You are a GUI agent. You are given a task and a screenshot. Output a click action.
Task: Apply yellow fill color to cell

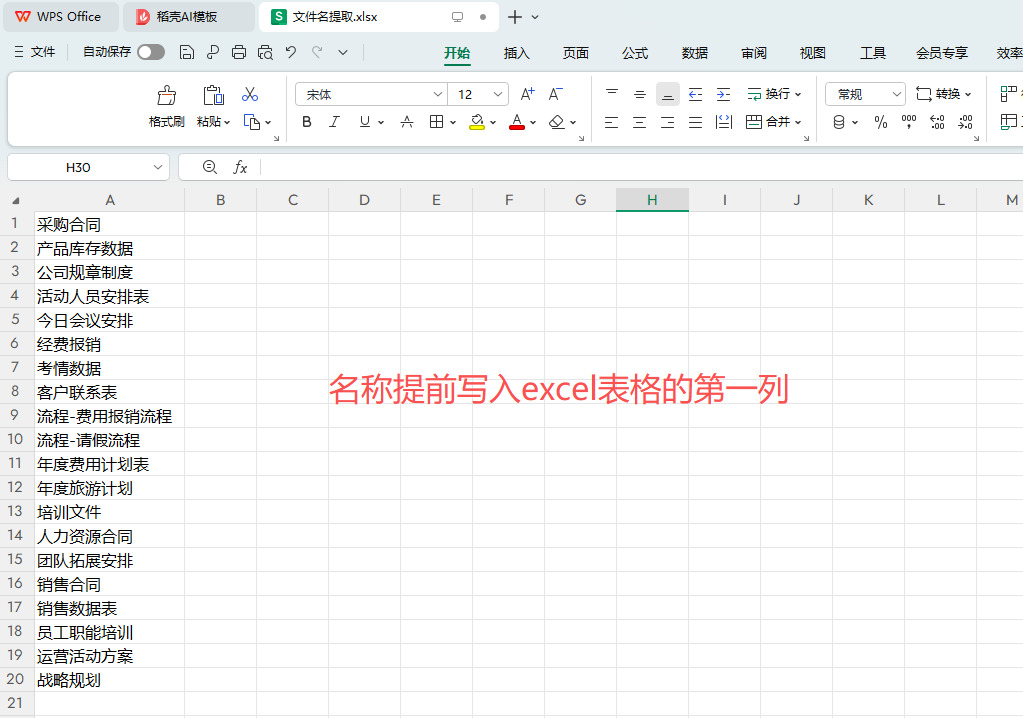coord(477,122)
